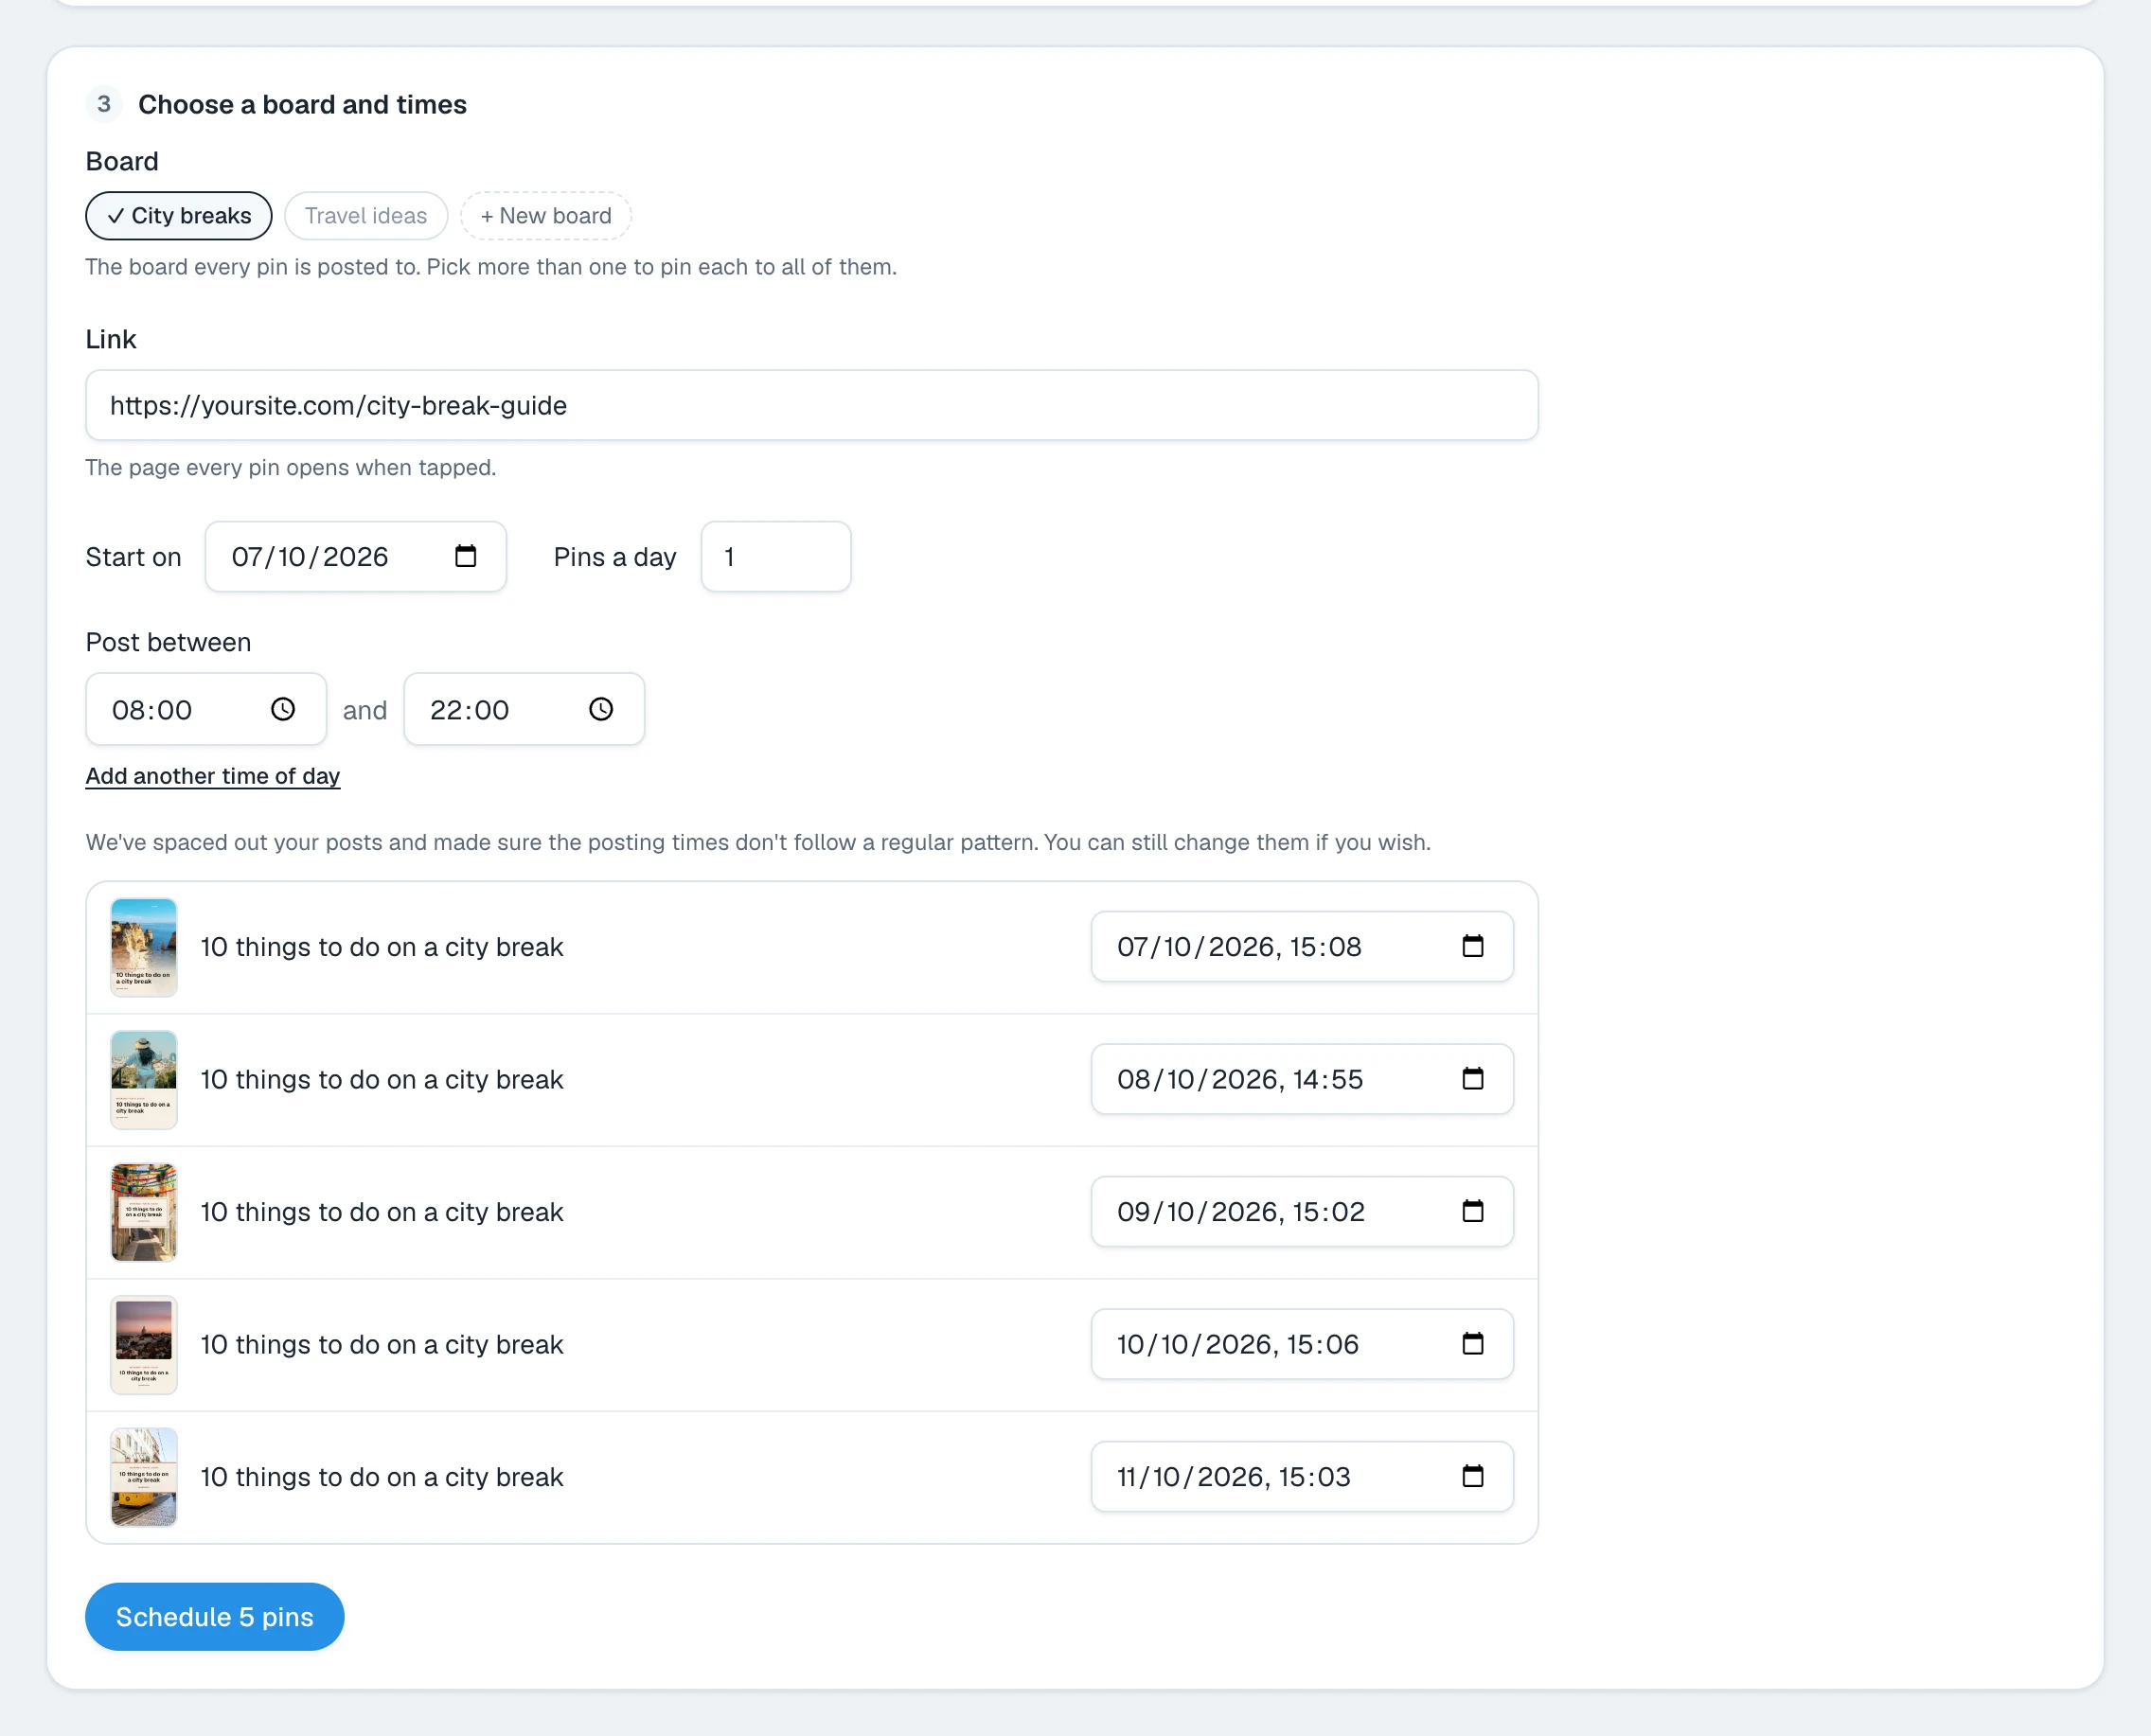
Task: Focus the Link URL input field
Action: 812,405
